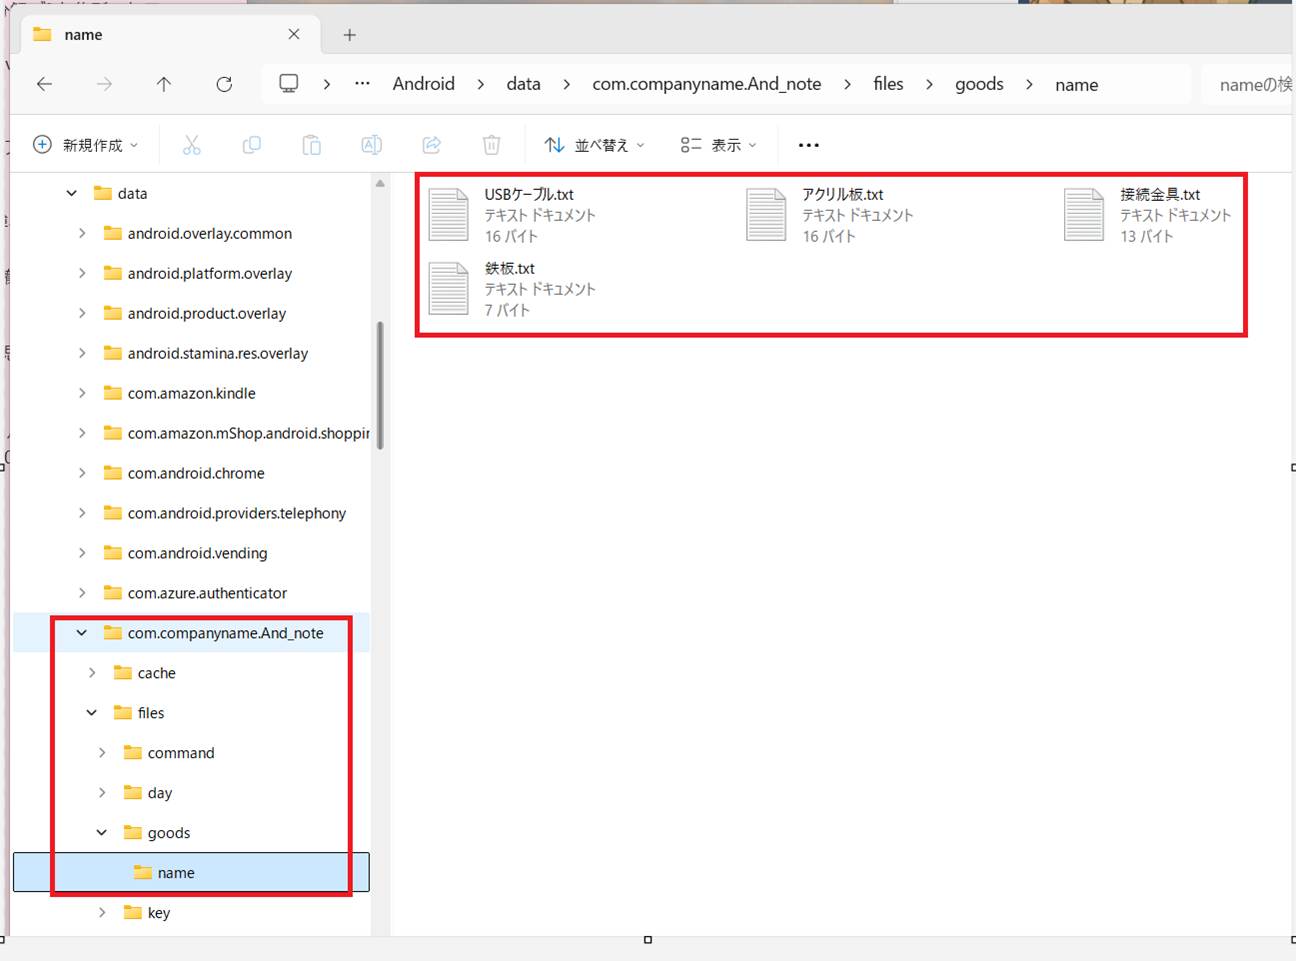Open the 並べ替え sort dropdown
The width and height of the screenshot is (1296, 961).
[595, 145]
